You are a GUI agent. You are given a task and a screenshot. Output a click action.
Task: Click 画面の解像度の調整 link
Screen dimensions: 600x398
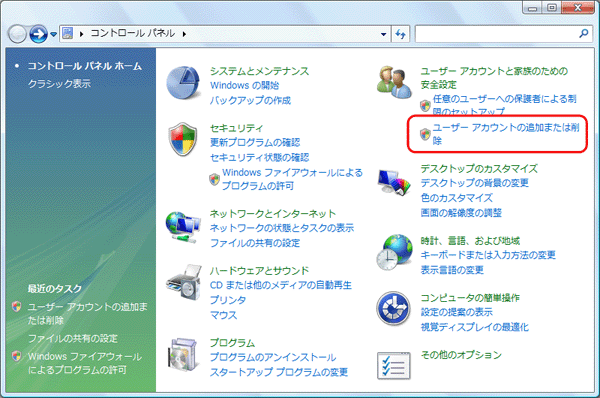(461, 213)
